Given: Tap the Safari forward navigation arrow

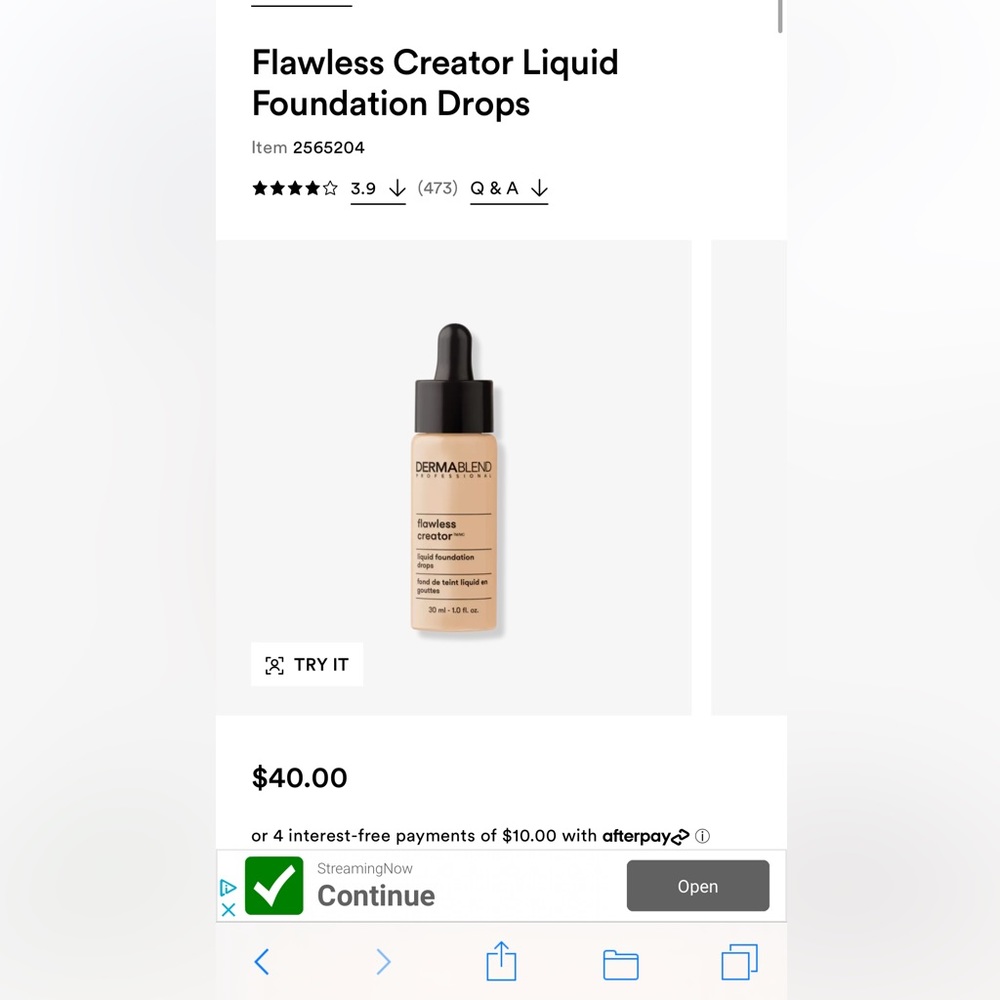Looking at the screenshot, I should (383, 961).
